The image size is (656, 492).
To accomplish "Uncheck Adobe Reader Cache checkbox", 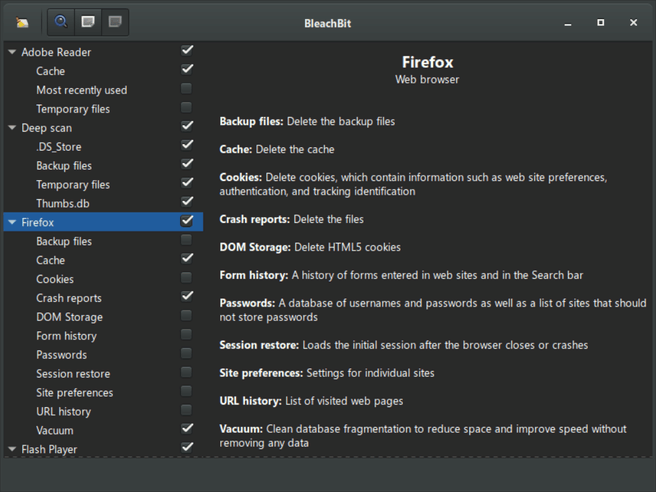I will tap(187, 69).
